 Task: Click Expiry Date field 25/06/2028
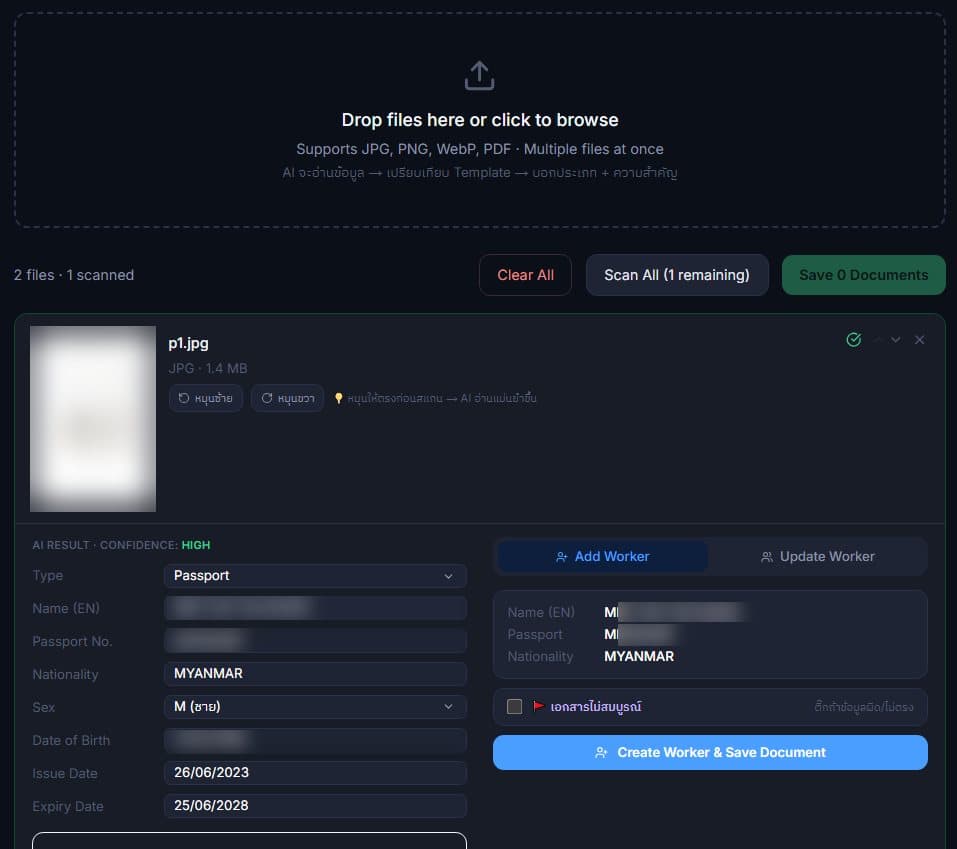(316, 805)
